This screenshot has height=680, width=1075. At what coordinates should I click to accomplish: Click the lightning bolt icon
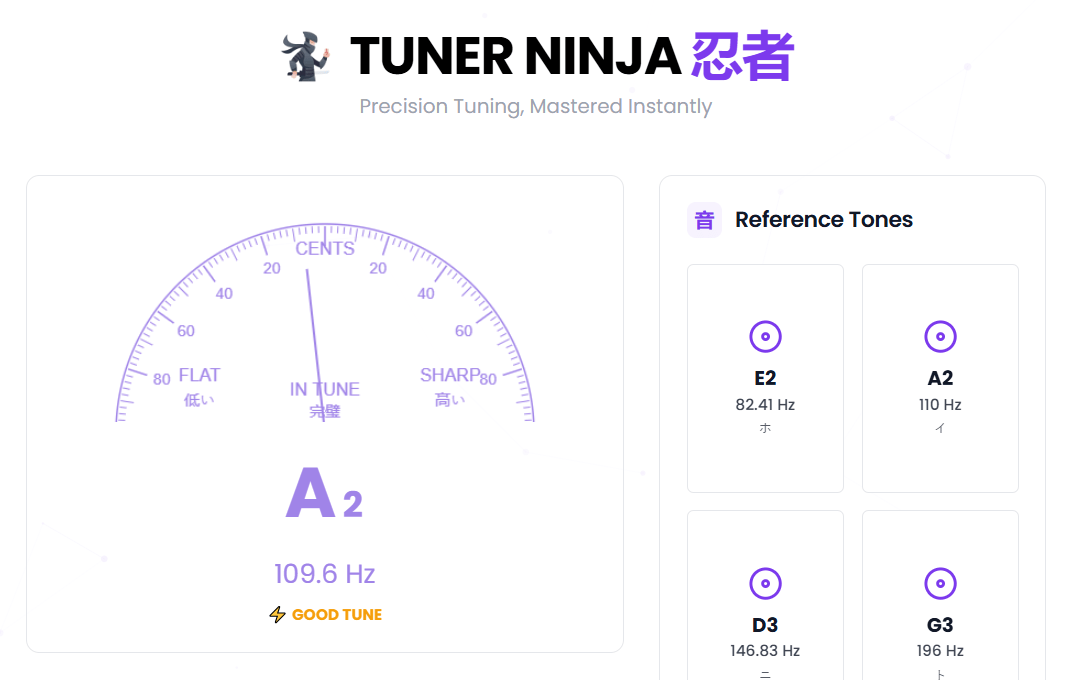pyautogui.click(x=277, y=614)
